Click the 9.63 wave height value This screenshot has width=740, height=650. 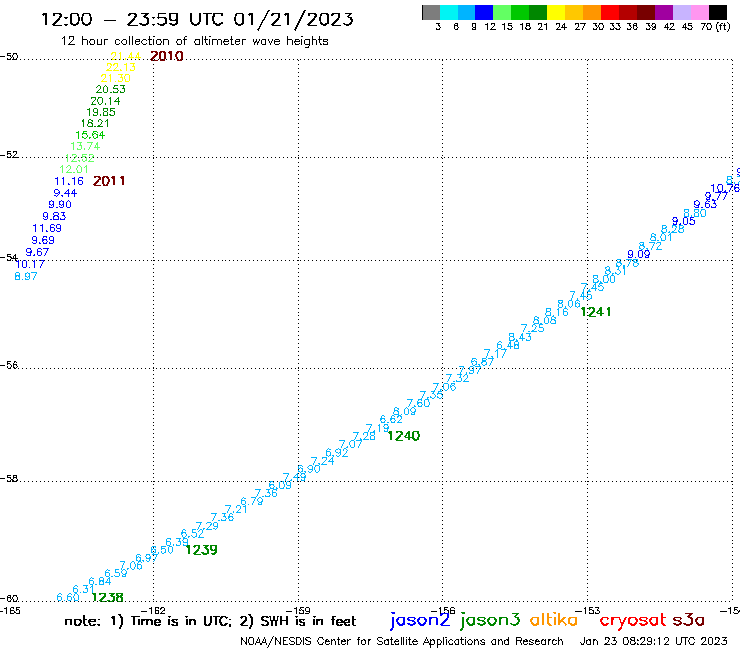[705, 204]
